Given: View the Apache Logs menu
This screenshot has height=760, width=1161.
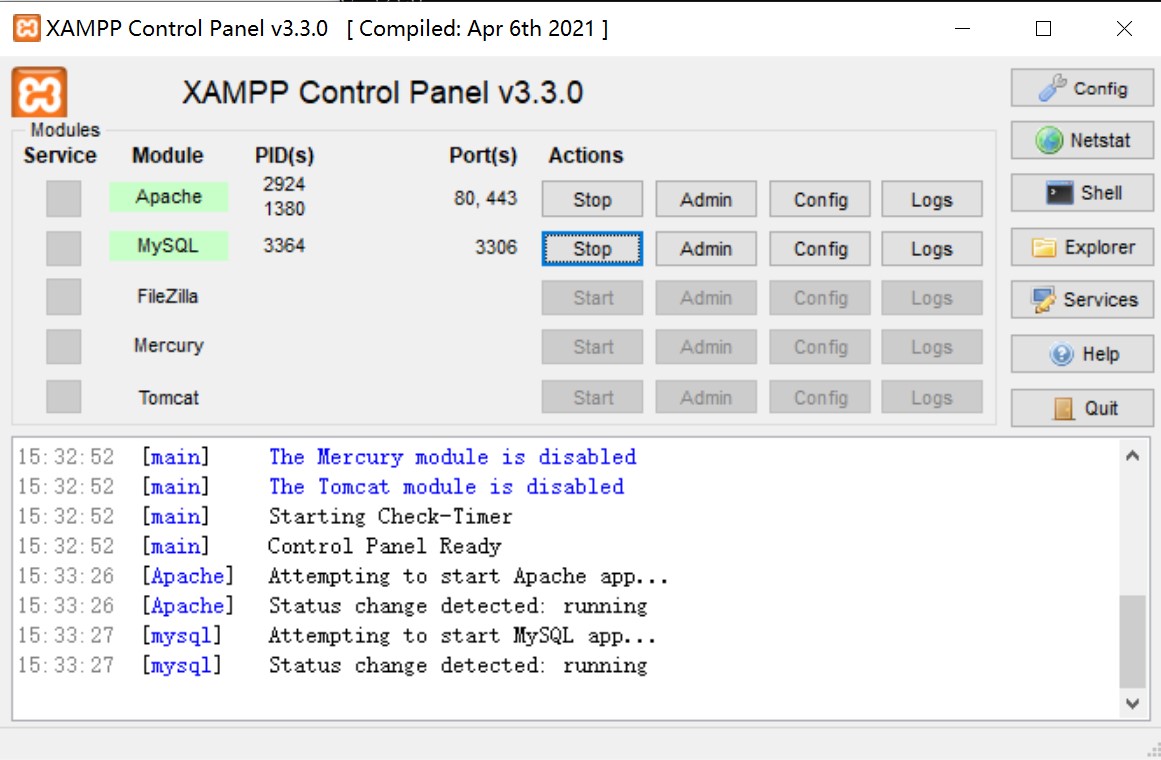Looking at the screenshot, I should (x=931, y=199).
